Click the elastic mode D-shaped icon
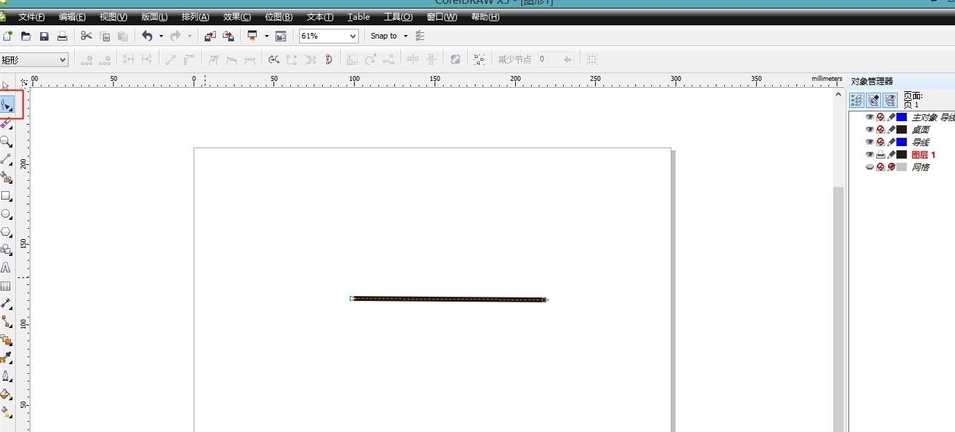Viewport: 955px width, 432px height. click(x=329, y=59)
